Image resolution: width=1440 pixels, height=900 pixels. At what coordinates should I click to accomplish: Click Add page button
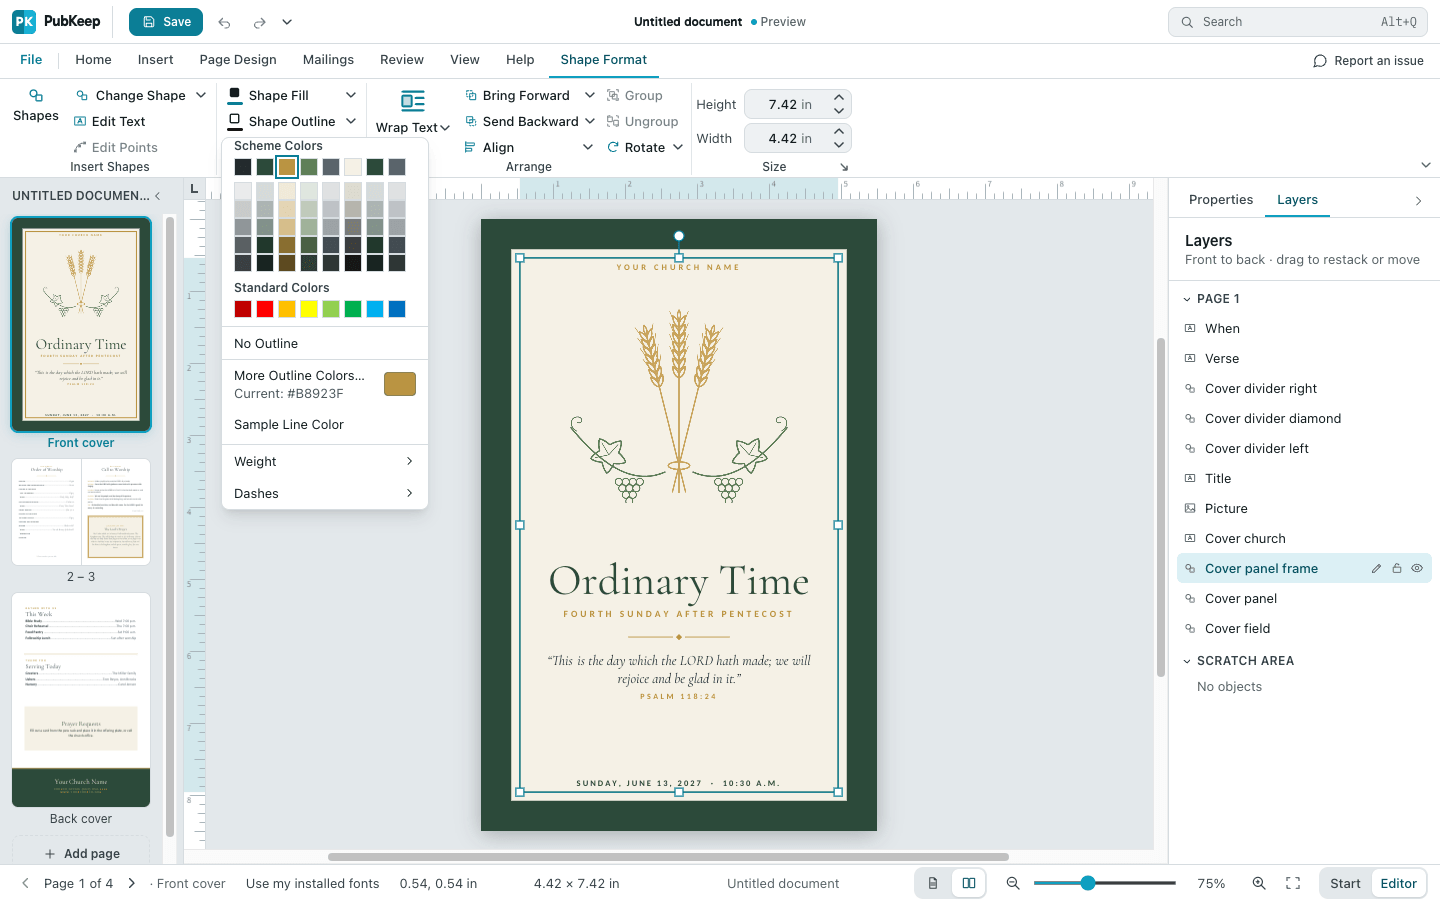[81, 854]
